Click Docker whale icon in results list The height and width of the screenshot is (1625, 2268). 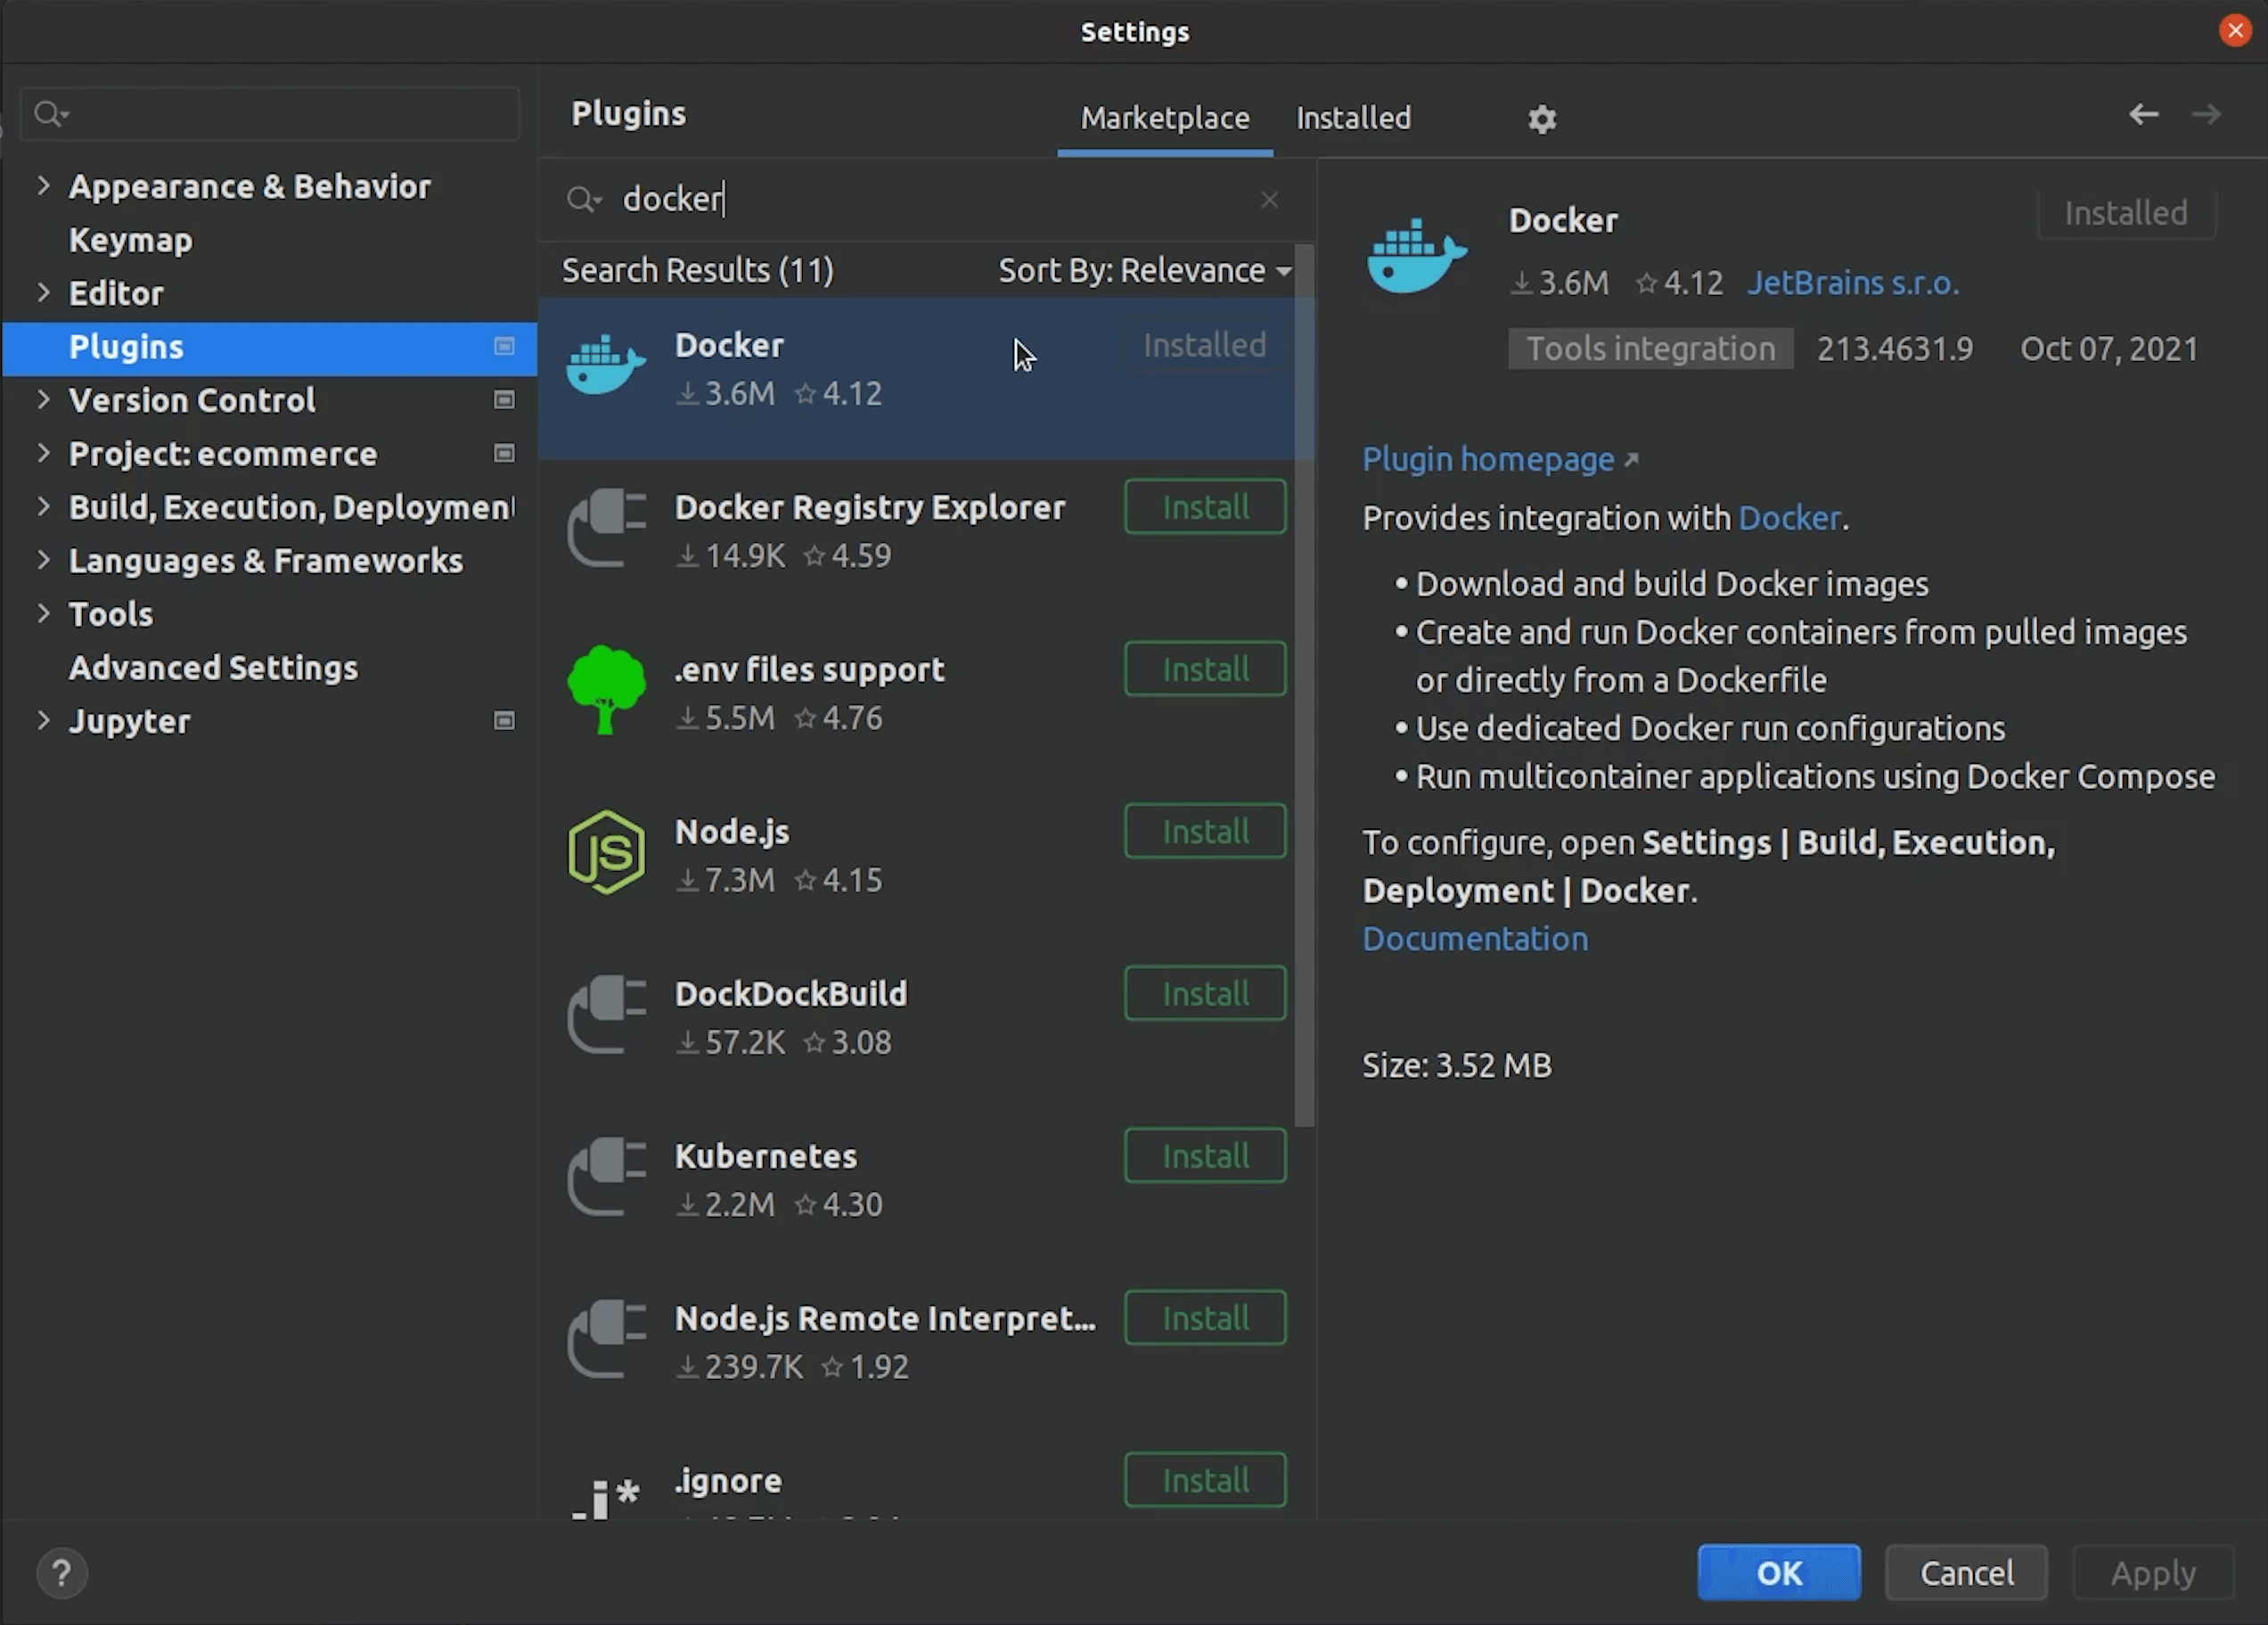coord(606,365)
